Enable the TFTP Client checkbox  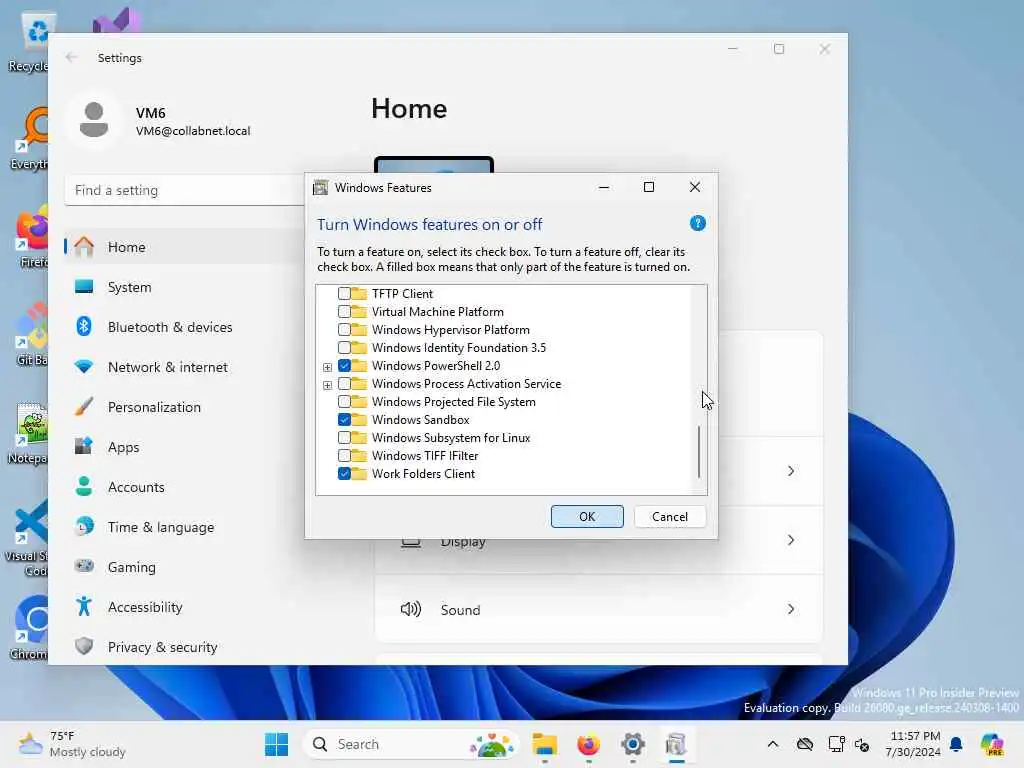point(344,294)
